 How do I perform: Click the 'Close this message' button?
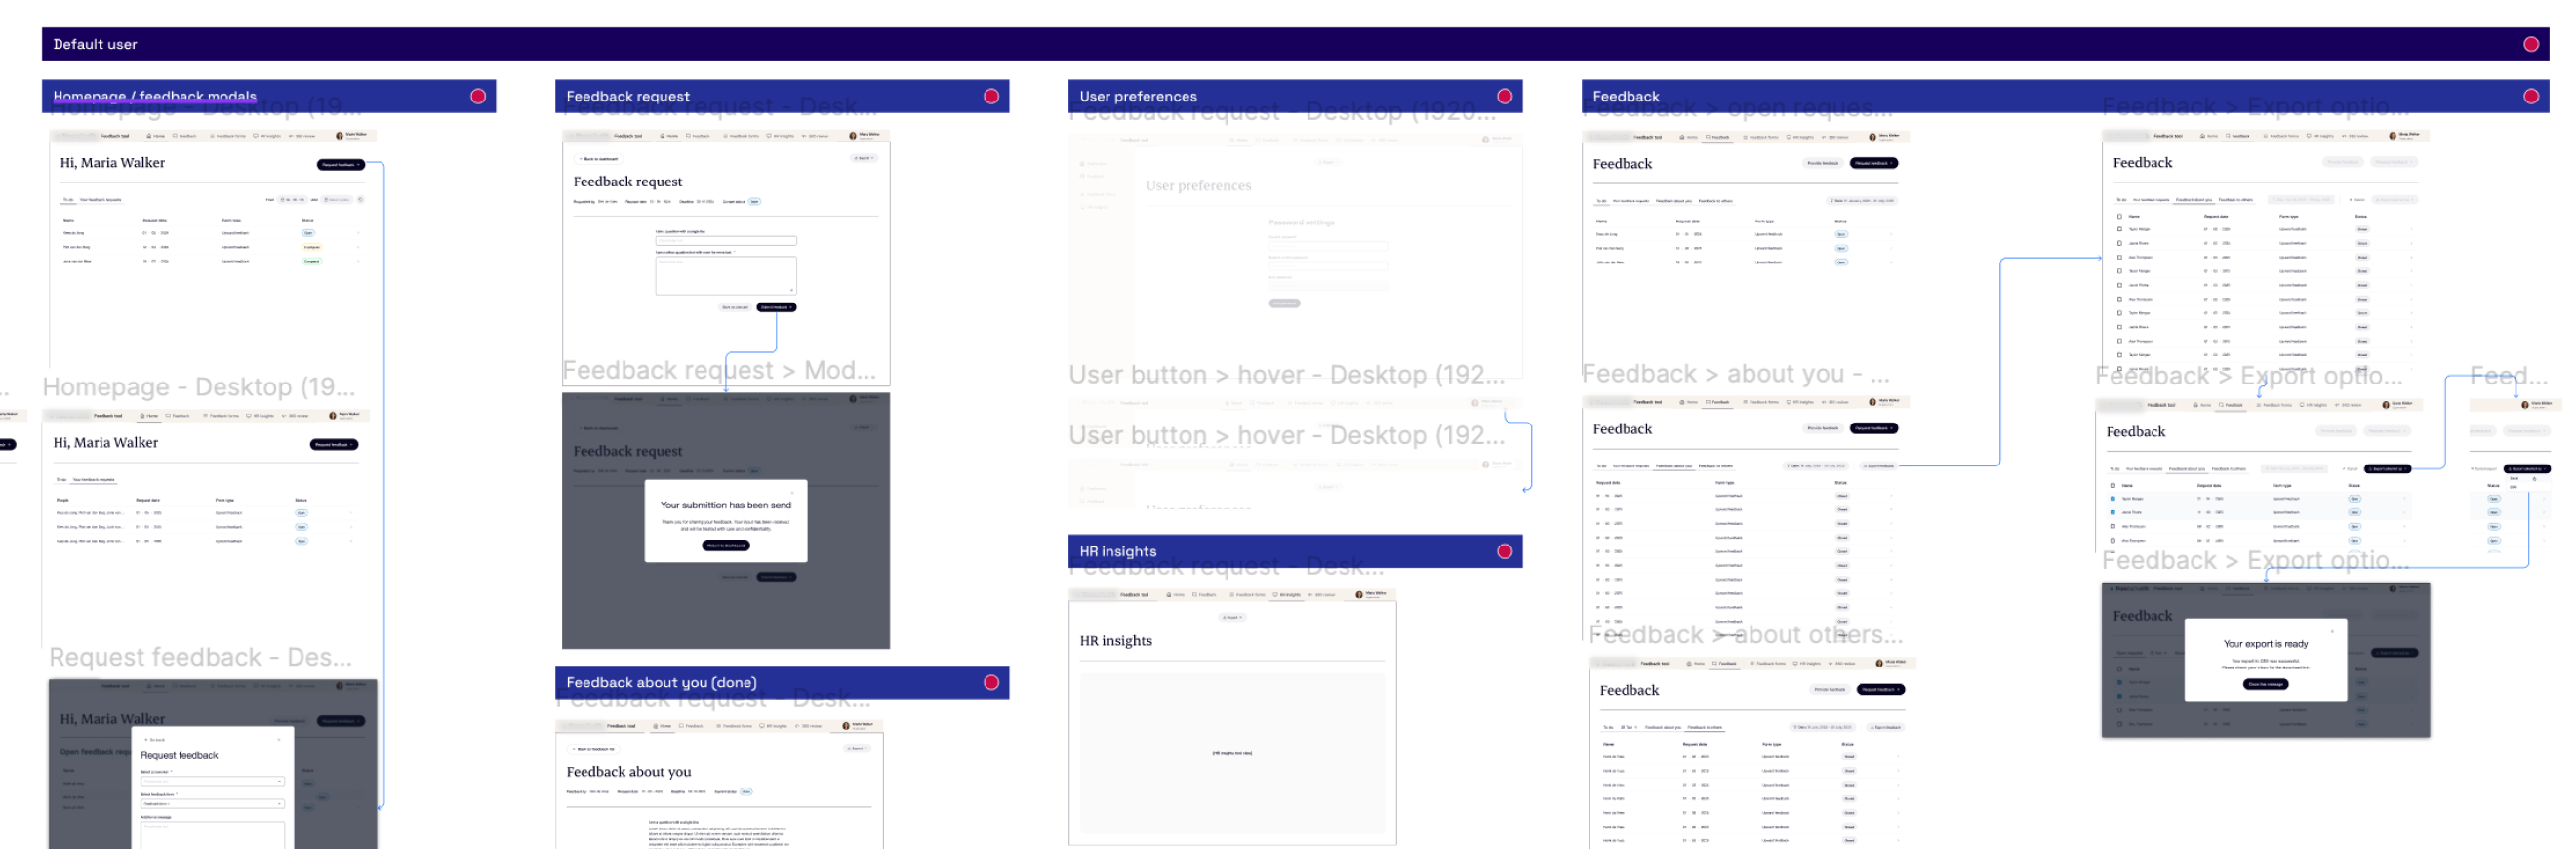tap(2265, 684)
